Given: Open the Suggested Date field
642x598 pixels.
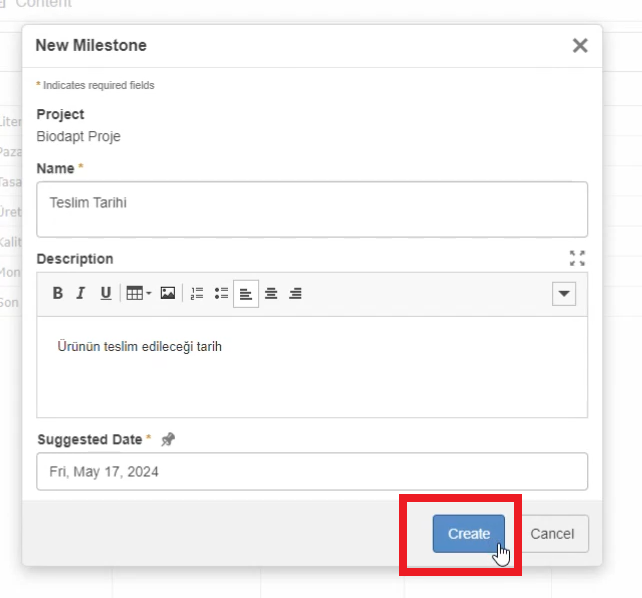Looking at the screenshot, I should 311,471.
